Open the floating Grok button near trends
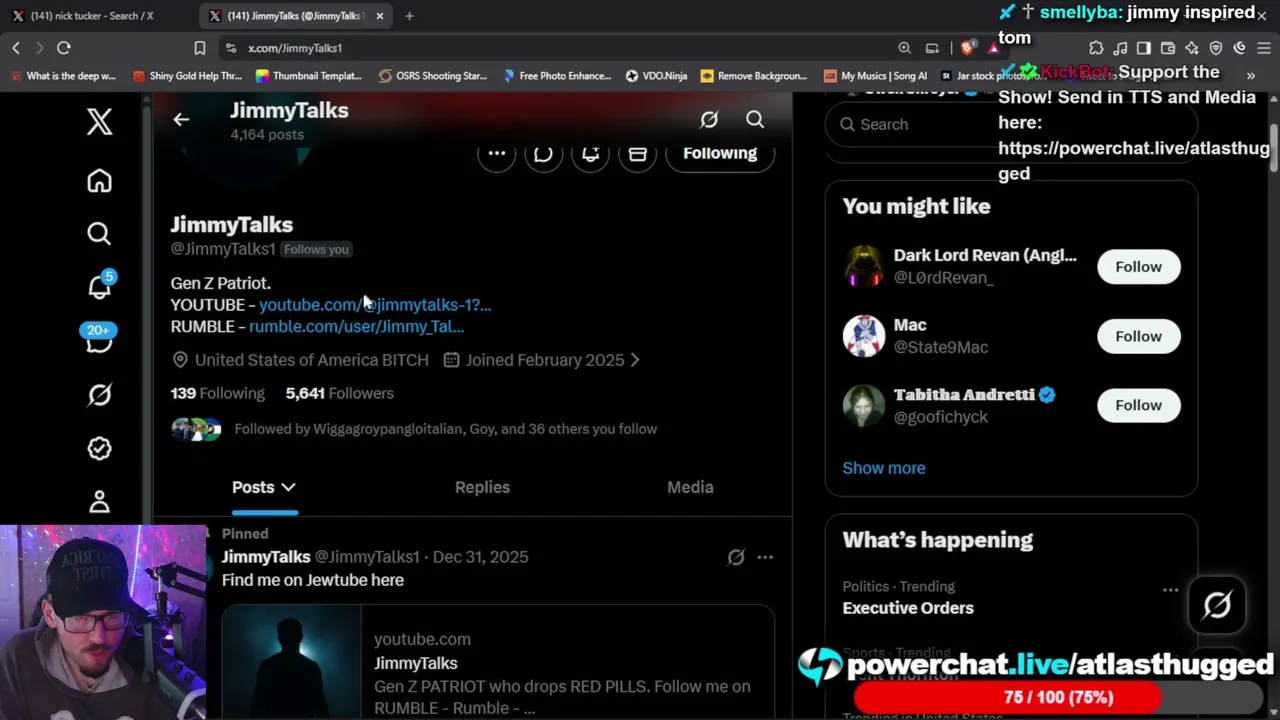 pyautogui.click(x=1217, y=605)
